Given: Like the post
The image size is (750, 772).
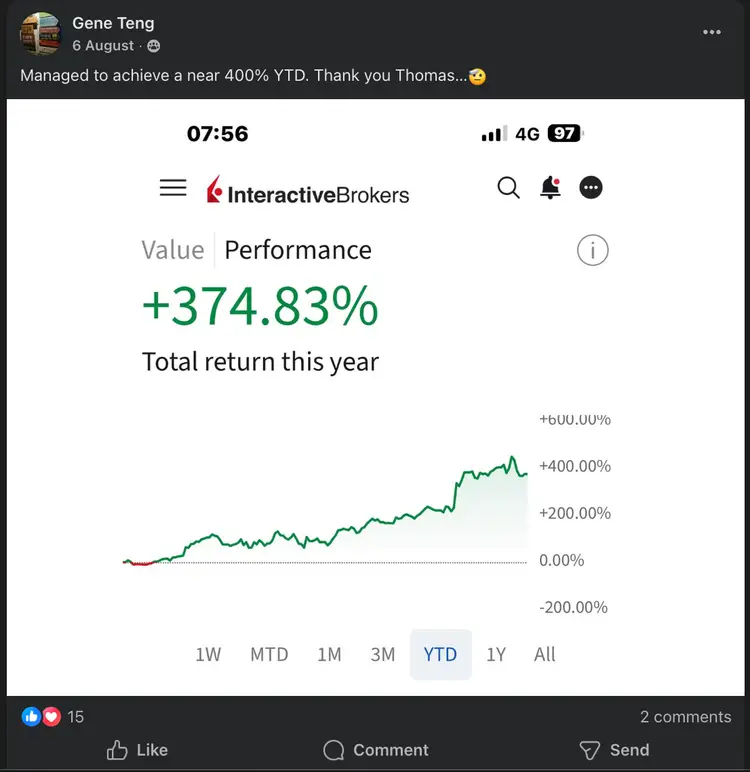Looking at the screenshot, I should [x=137, y=750].
